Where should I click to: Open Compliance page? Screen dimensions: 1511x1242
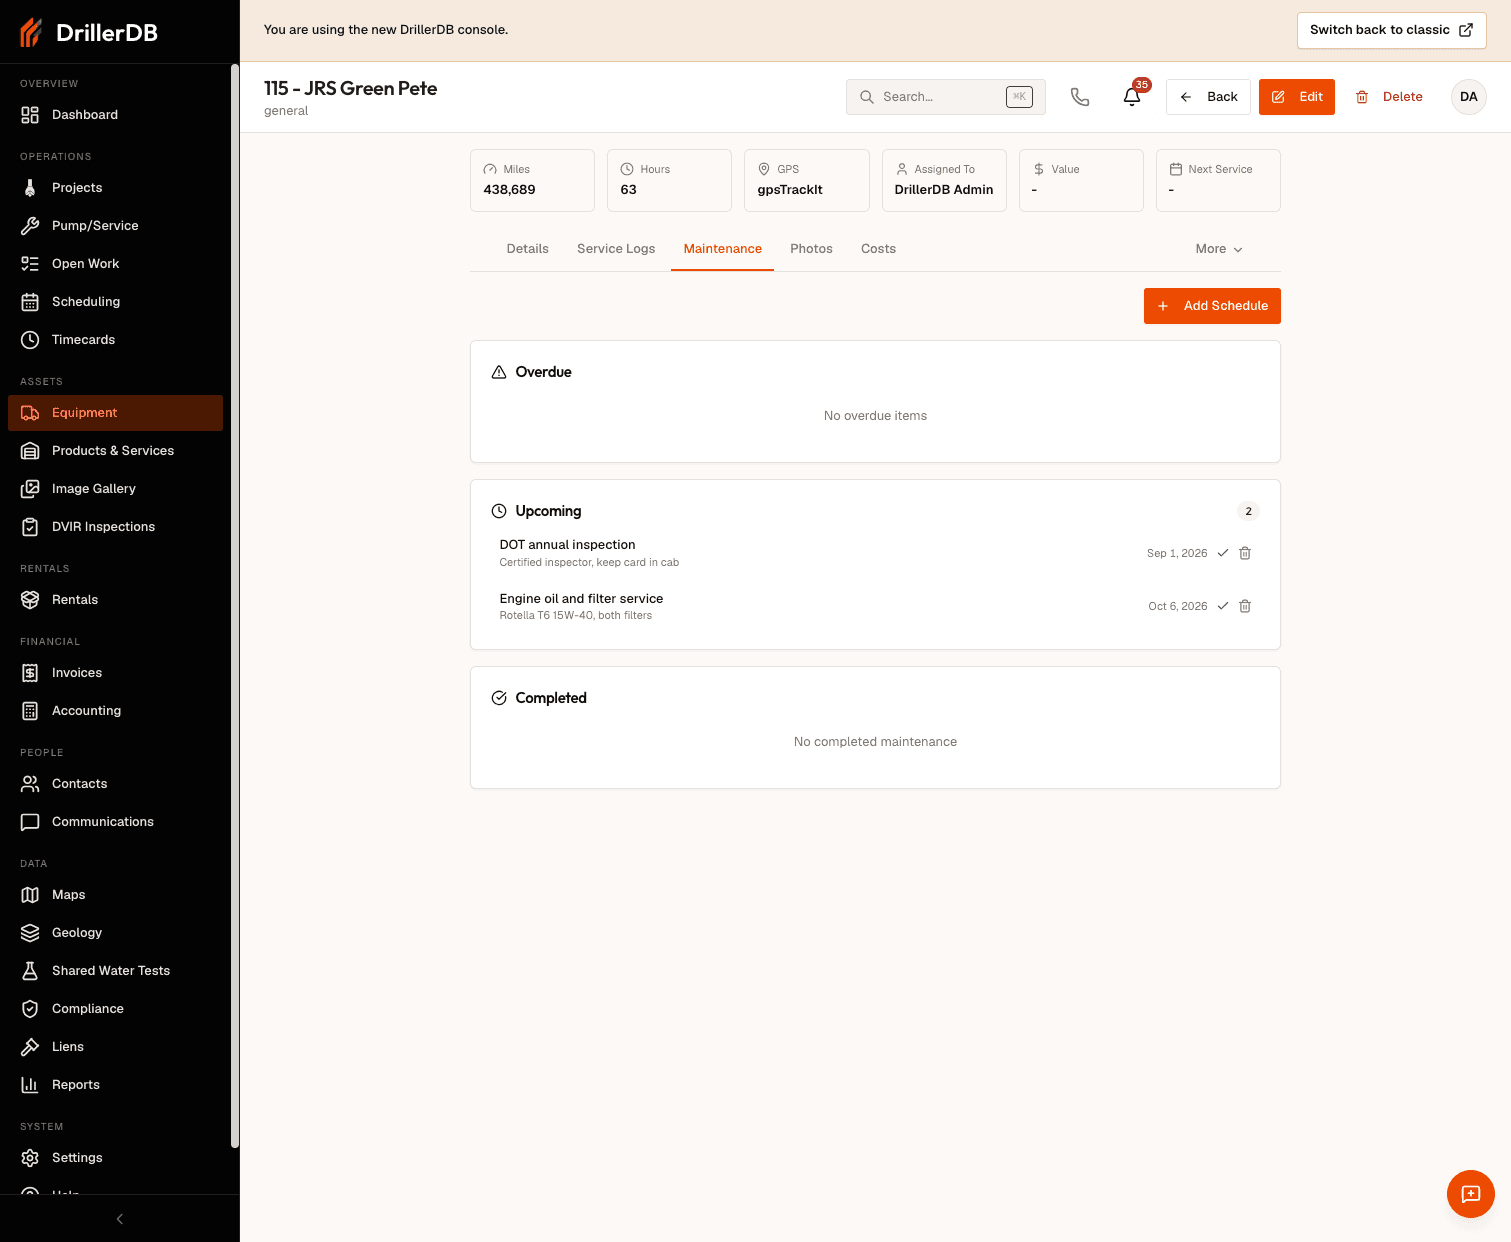(x=115, y=1009)
